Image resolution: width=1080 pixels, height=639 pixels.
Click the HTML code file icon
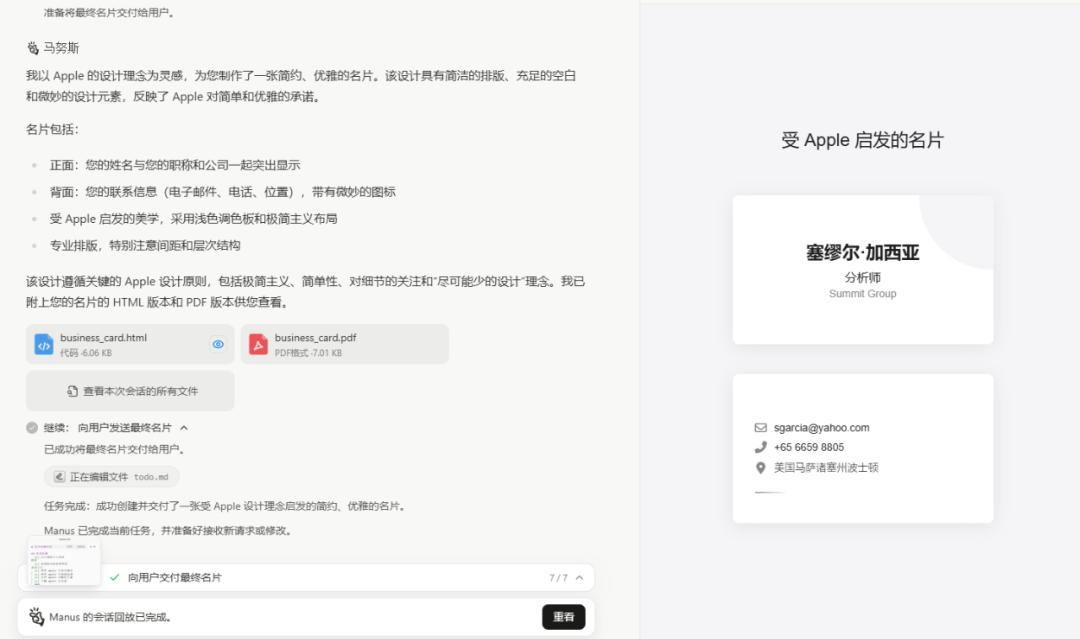[x=44, y=345]
